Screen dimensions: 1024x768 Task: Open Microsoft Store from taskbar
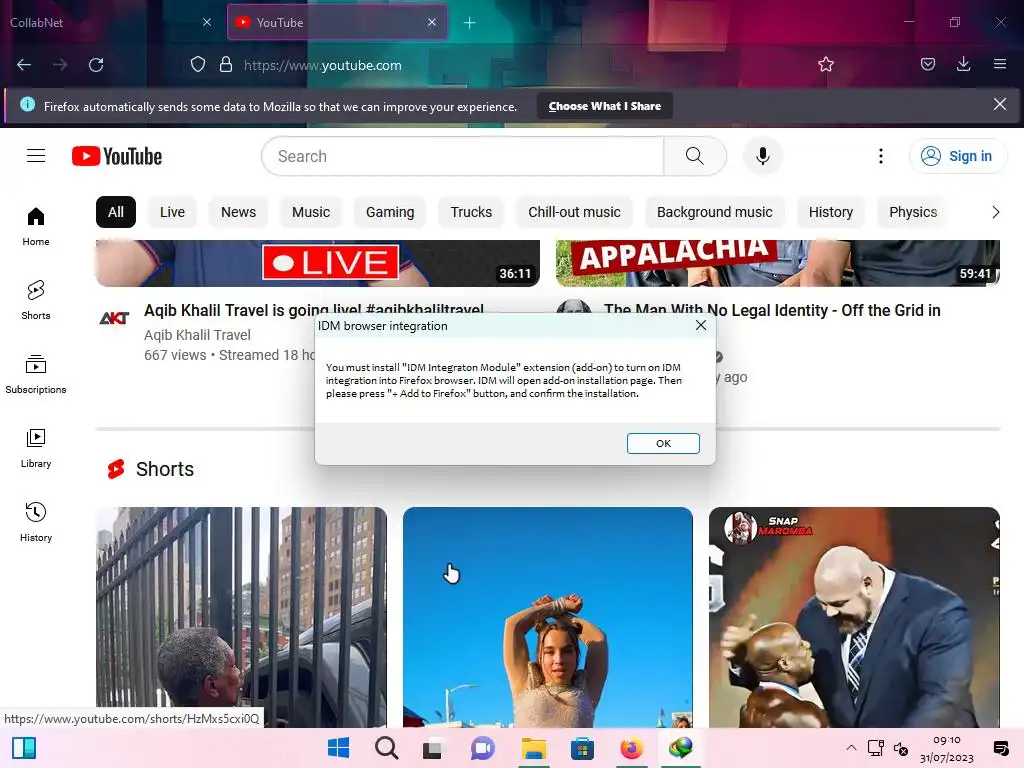[582, 748]
